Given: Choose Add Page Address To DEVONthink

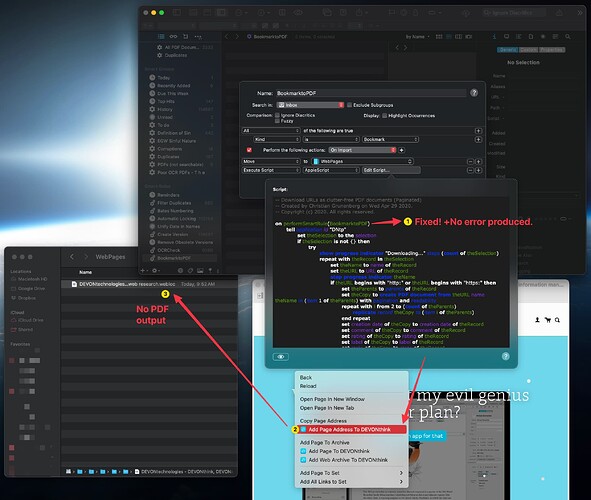Looking at the screenshot, I should (x=351, y=430).
